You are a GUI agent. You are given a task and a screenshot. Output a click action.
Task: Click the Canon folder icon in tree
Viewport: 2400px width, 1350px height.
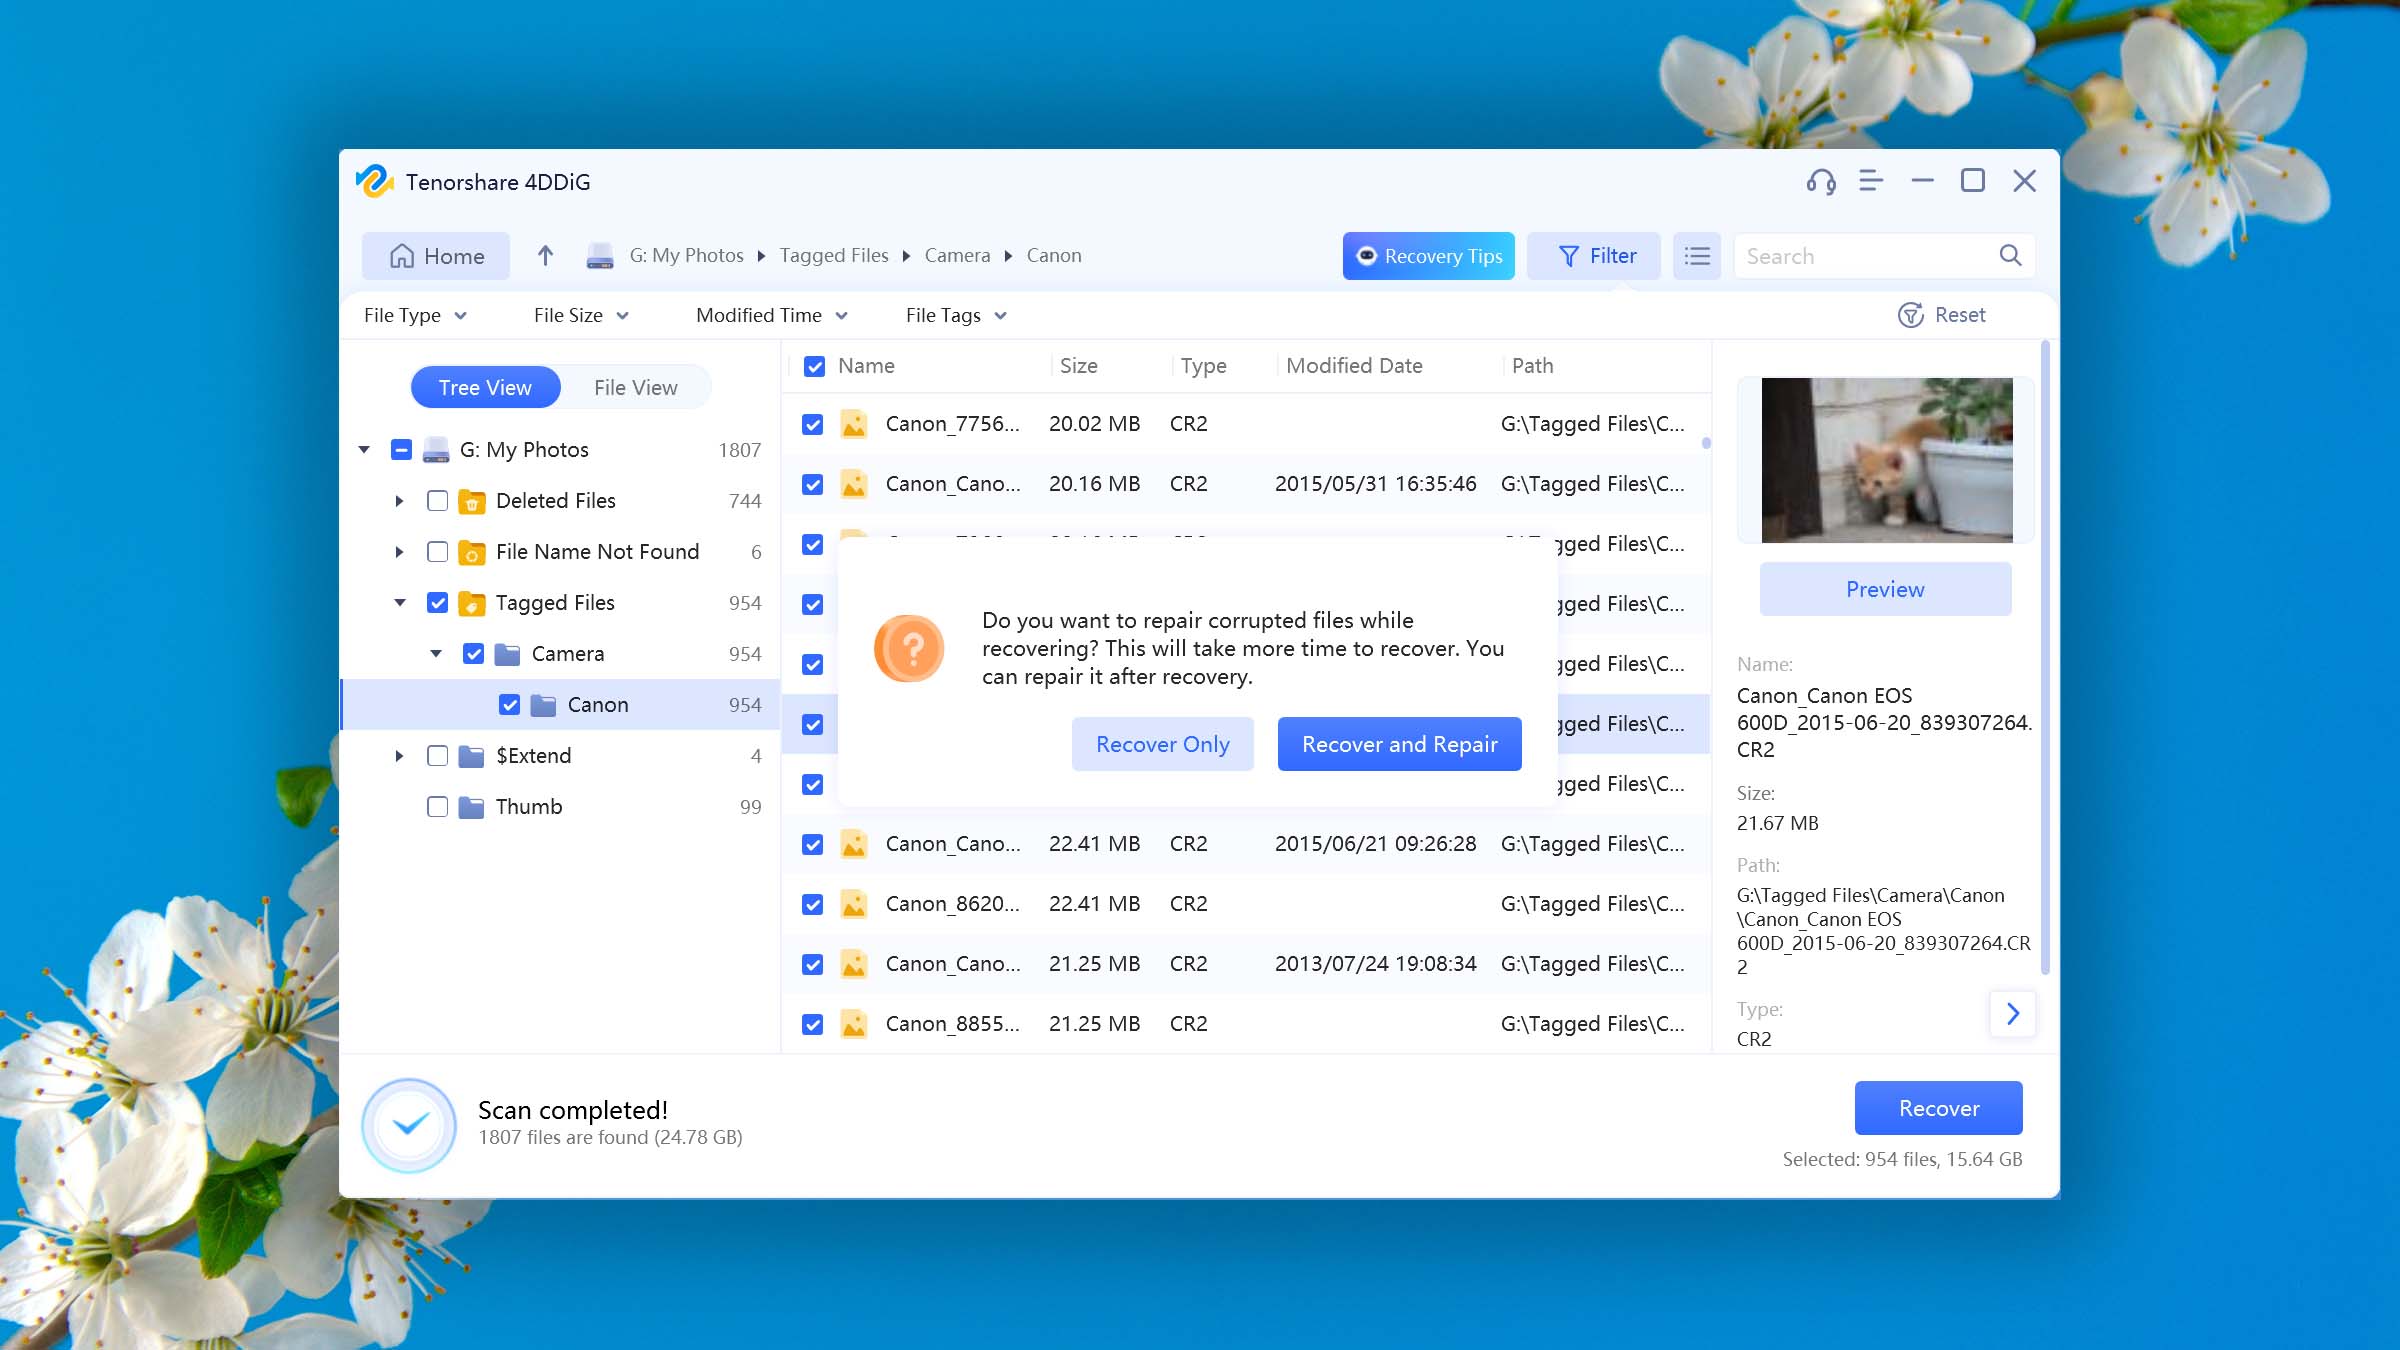click(544, 705)
